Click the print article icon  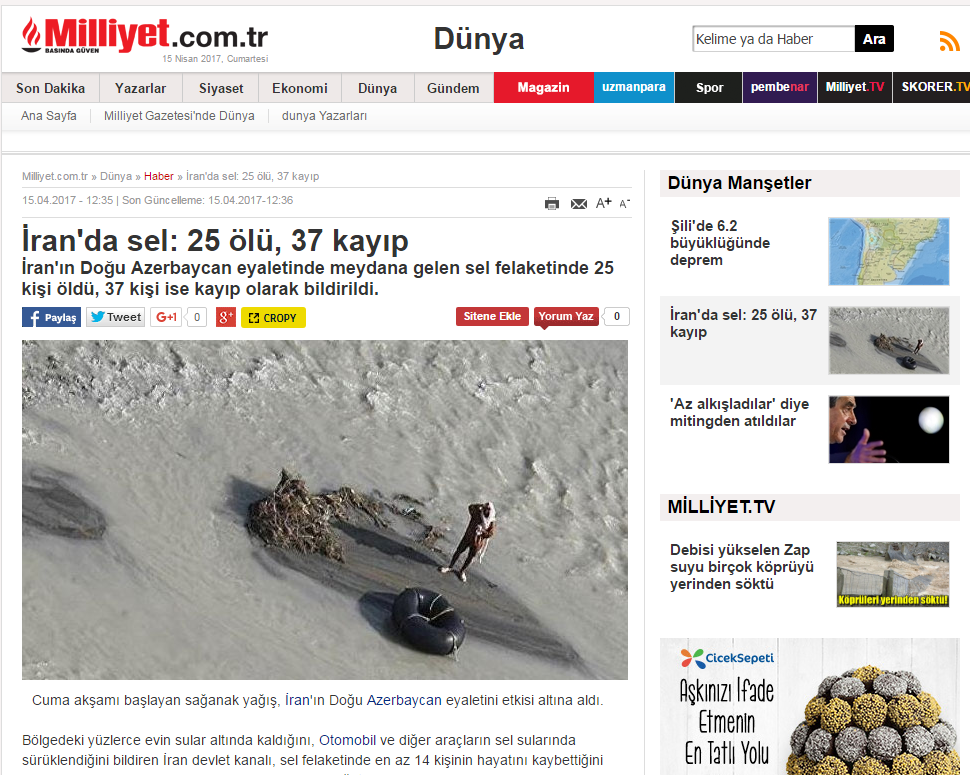(552, 203)
